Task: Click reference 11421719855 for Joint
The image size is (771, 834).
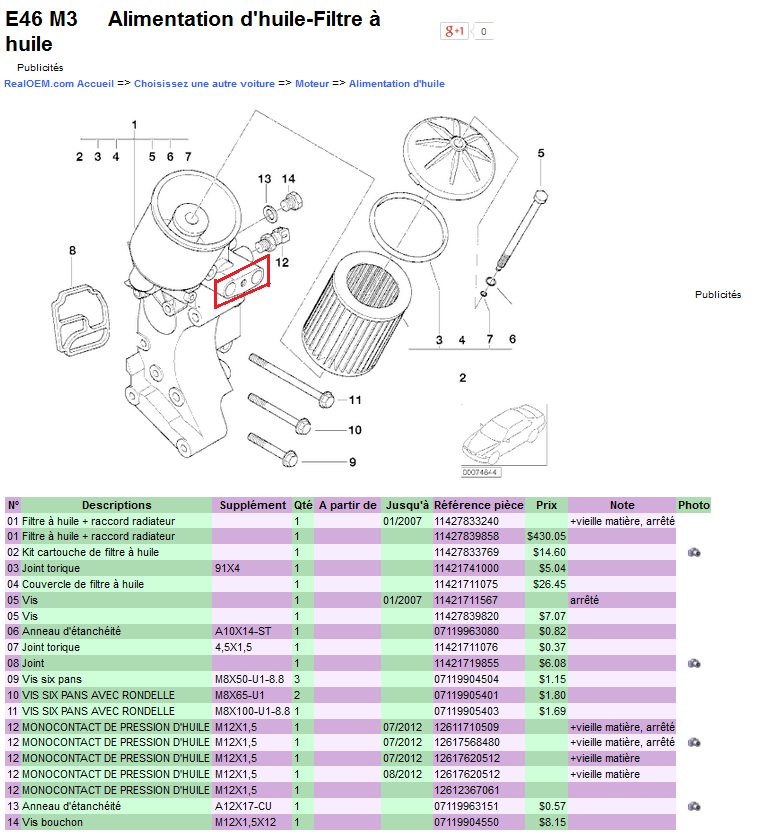Action: 466,663
